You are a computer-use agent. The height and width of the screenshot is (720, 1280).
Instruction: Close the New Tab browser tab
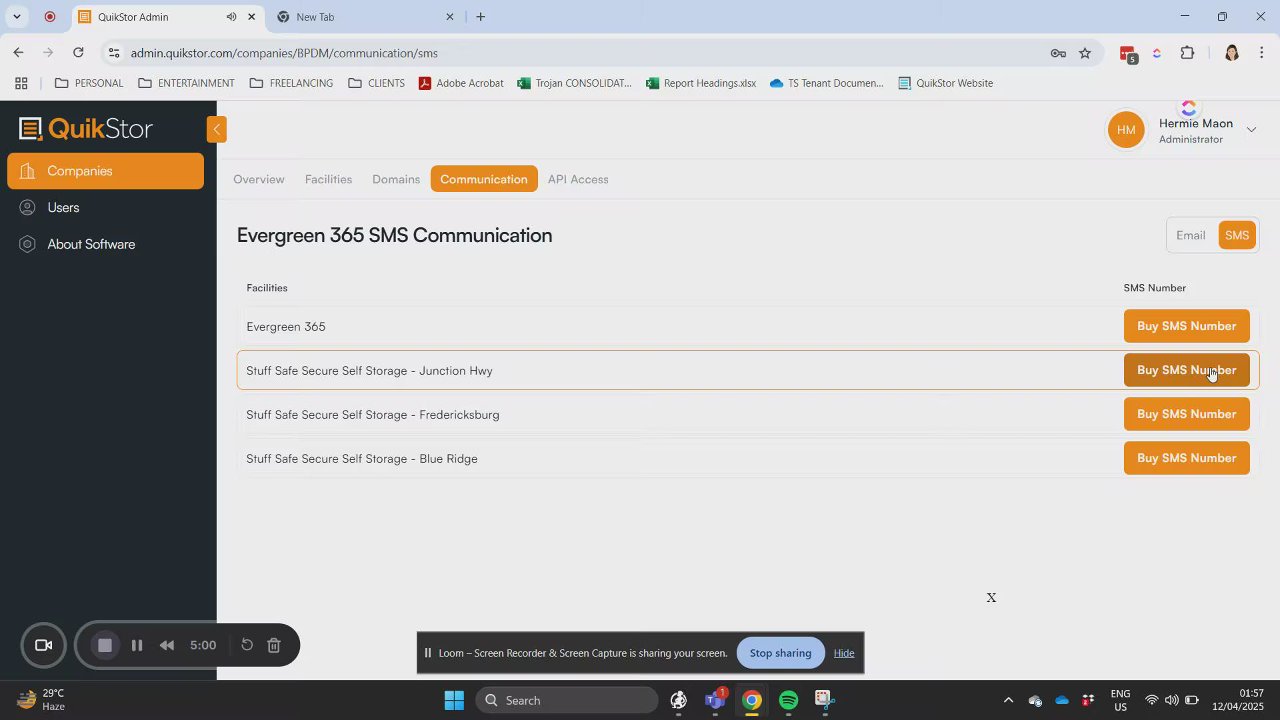pyautogui.click(x=450, y=17)
